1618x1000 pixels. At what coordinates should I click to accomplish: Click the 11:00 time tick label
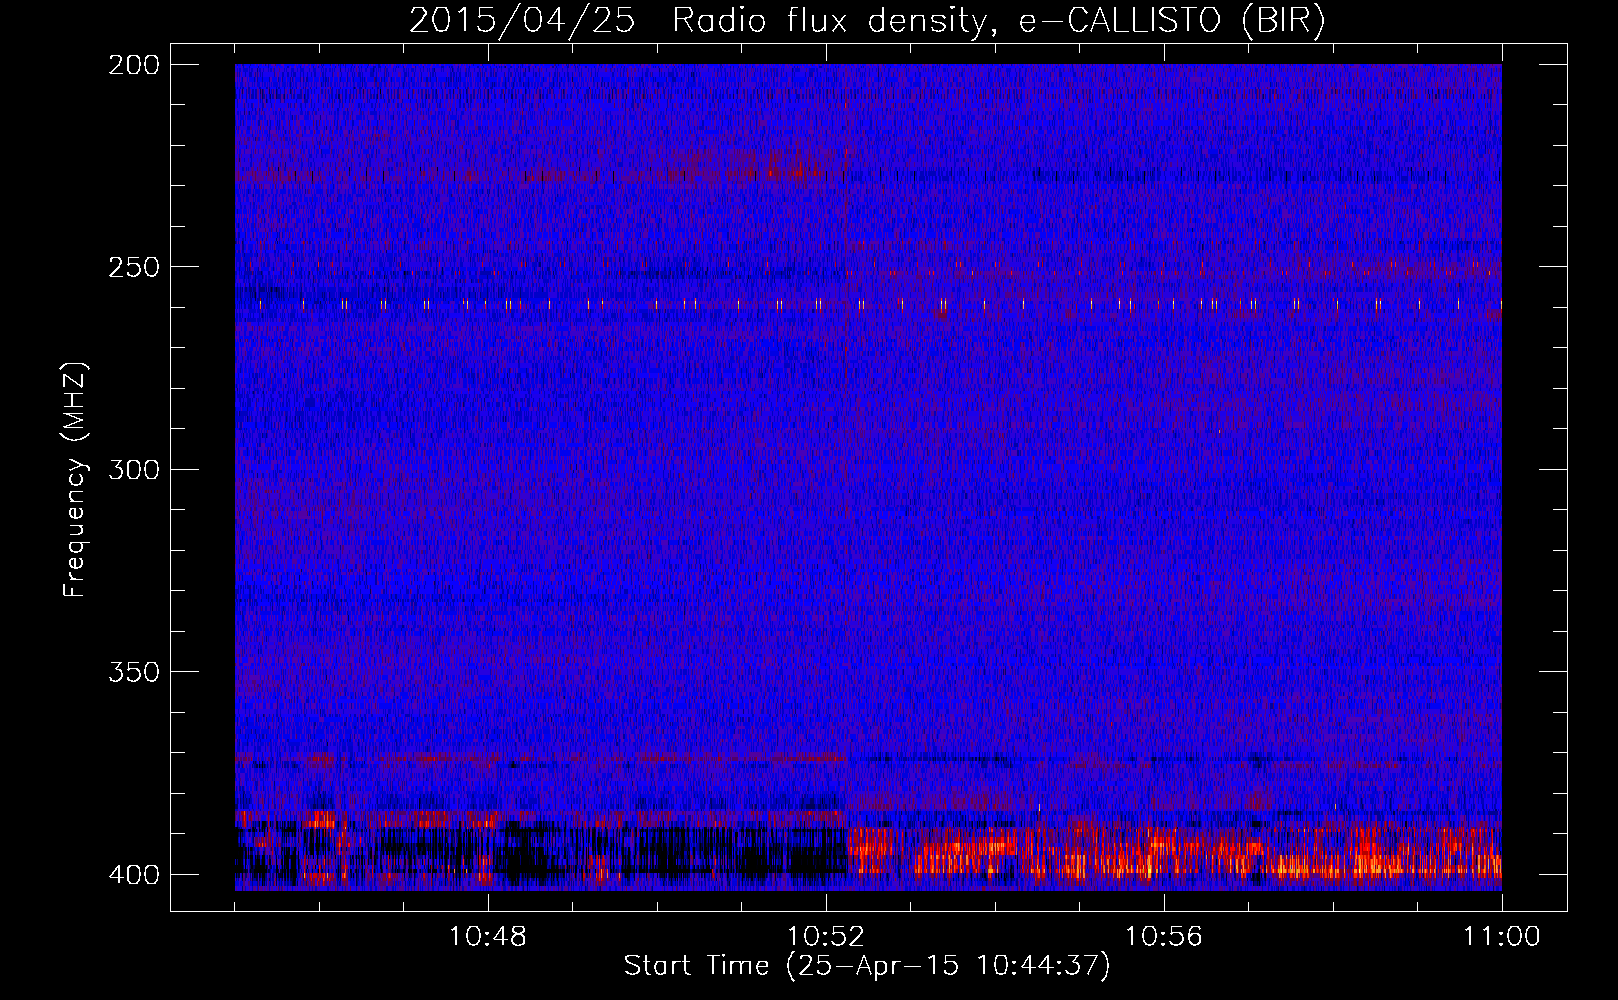[1502, 937]
